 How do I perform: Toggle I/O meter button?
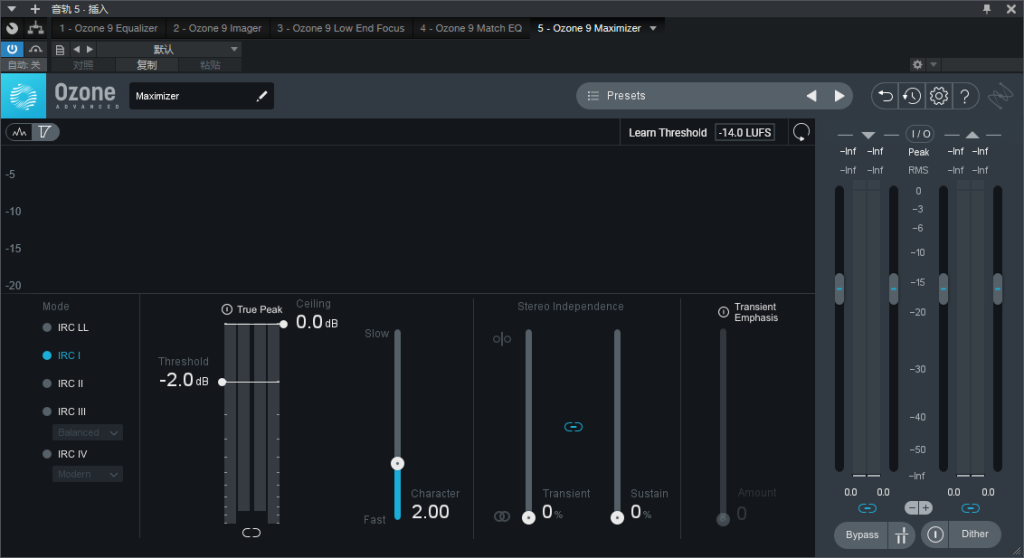[920, 133]
